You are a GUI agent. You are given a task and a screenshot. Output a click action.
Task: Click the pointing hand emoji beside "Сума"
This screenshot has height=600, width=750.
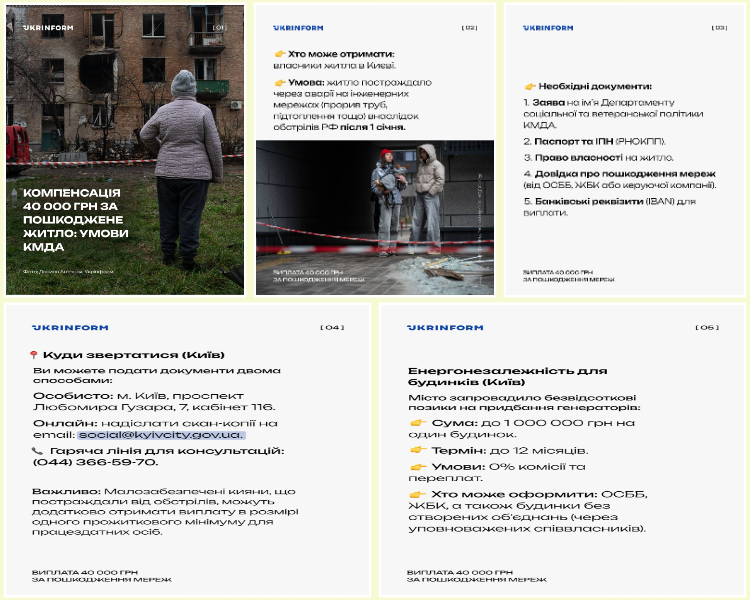pos(418,423)
